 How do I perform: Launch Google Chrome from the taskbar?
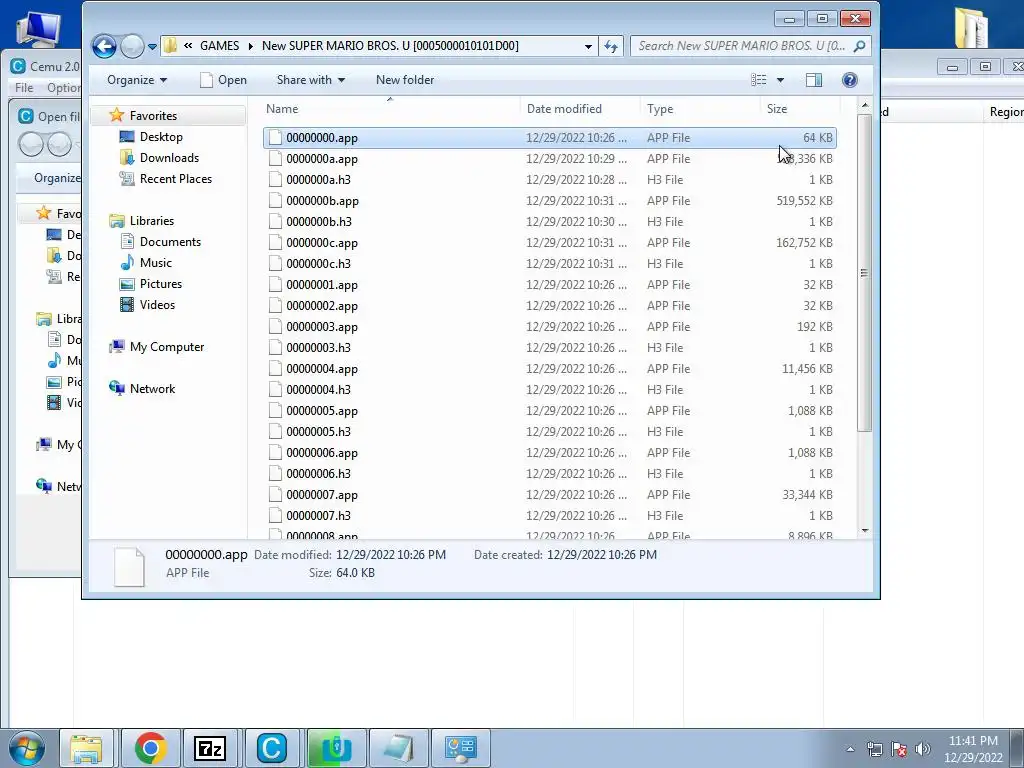[x=150, y=748]
